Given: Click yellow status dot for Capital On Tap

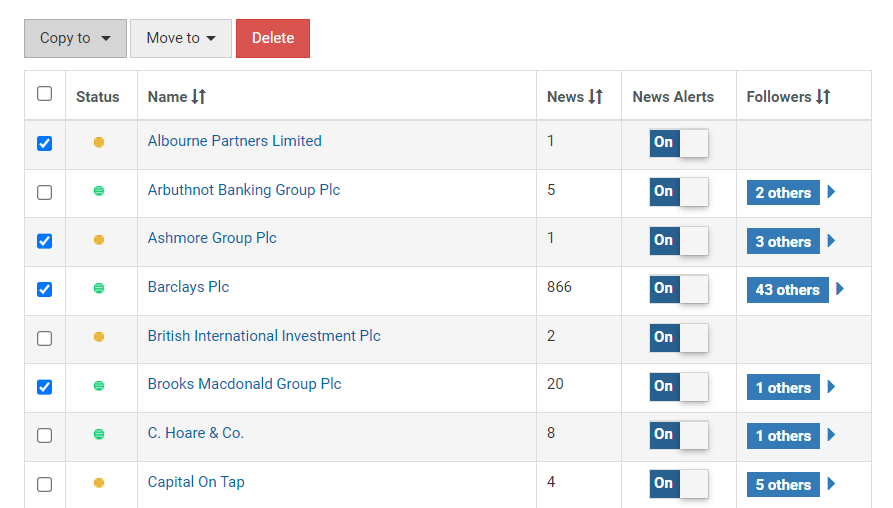Looking at the screenshot, I should 99,483.
